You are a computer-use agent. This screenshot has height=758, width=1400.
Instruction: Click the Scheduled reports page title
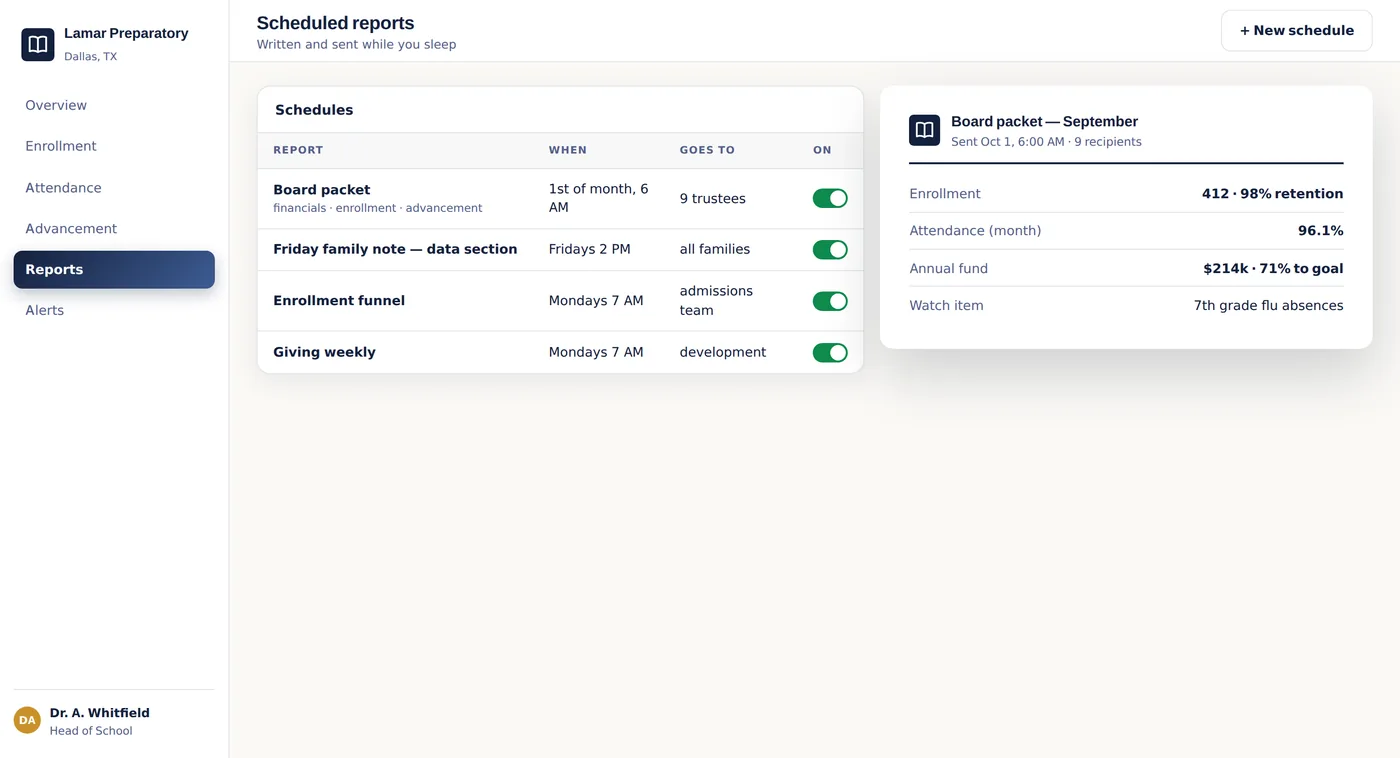coord(335,23)
